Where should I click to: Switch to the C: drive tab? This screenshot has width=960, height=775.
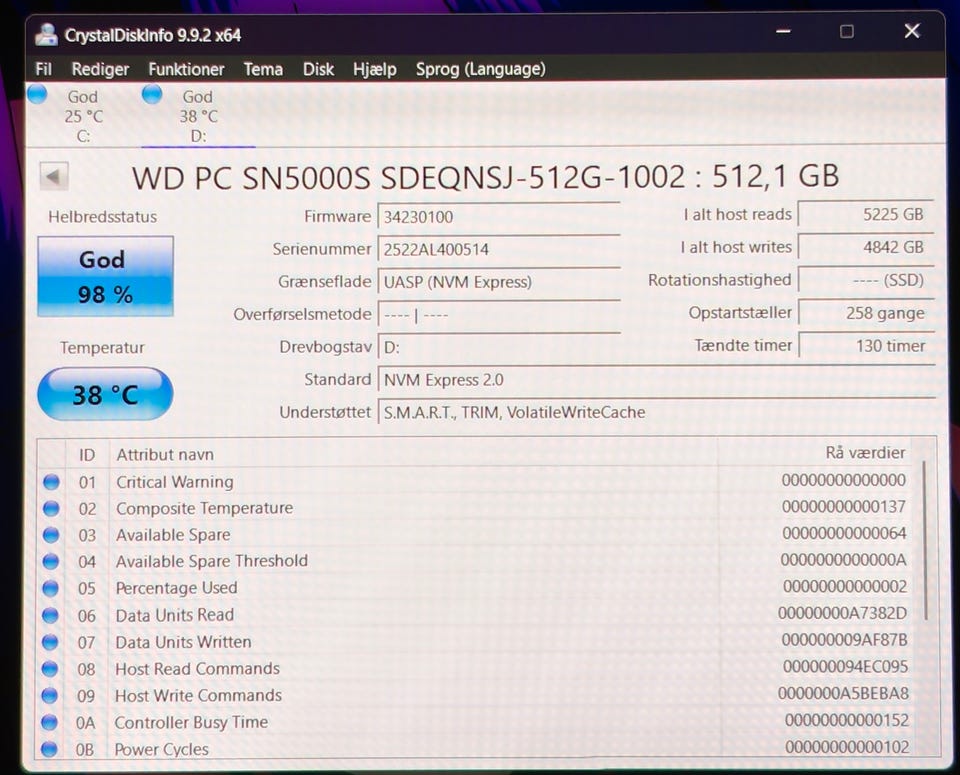tap(83, 116)
